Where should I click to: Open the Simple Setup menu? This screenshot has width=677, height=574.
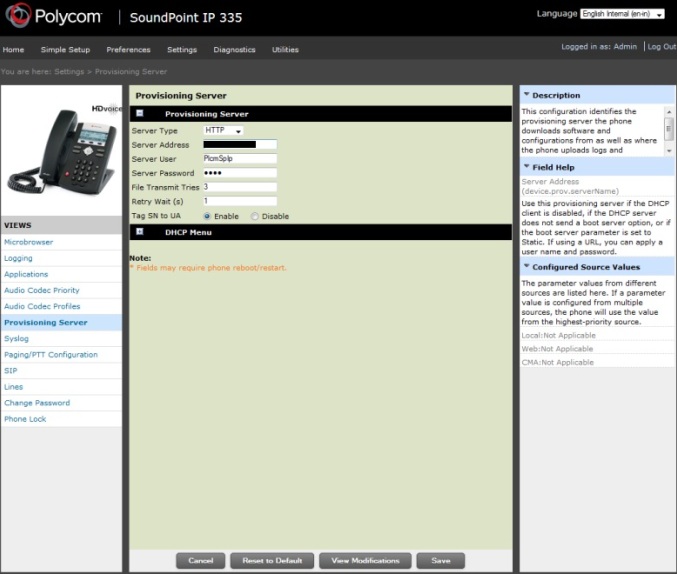(65, 50)
